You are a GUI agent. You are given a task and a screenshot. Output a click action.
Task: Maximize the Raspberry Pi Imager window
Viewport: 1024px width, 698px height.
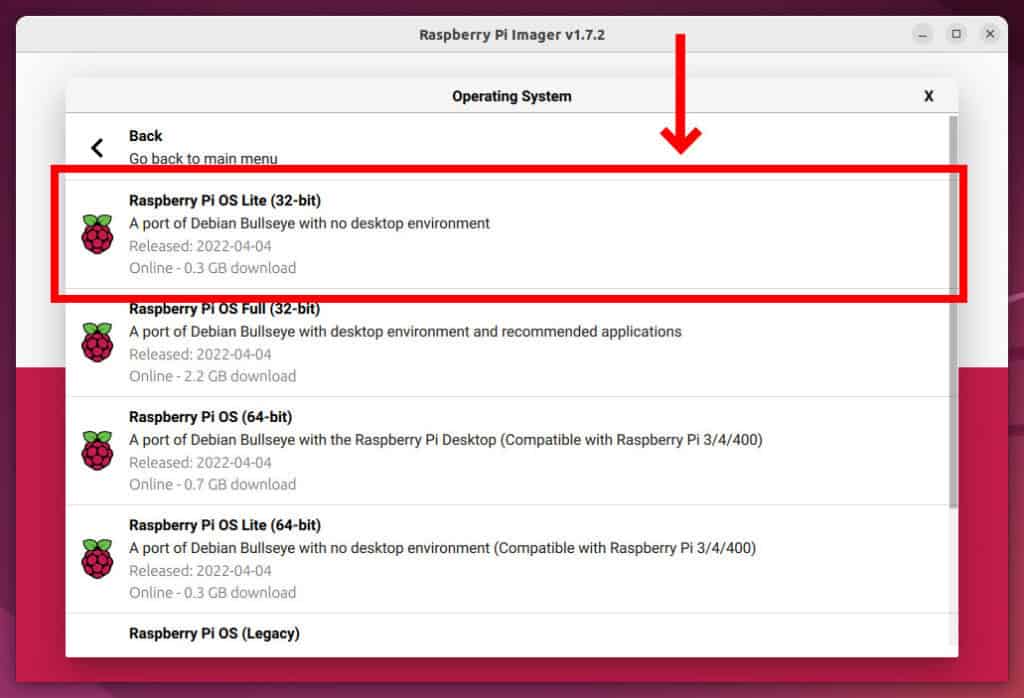click(956, 34)
